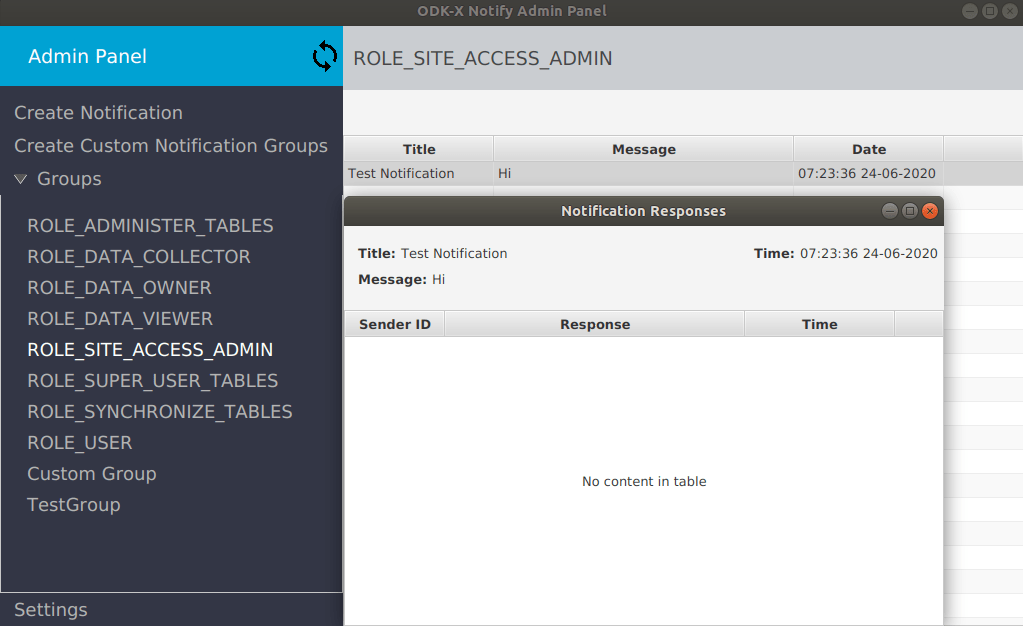Select ROLE_SITE_ACCESS_ADMIN group
Viewport: 1023px width, 626px height.
pyautogui.click(x=150, y=350)
